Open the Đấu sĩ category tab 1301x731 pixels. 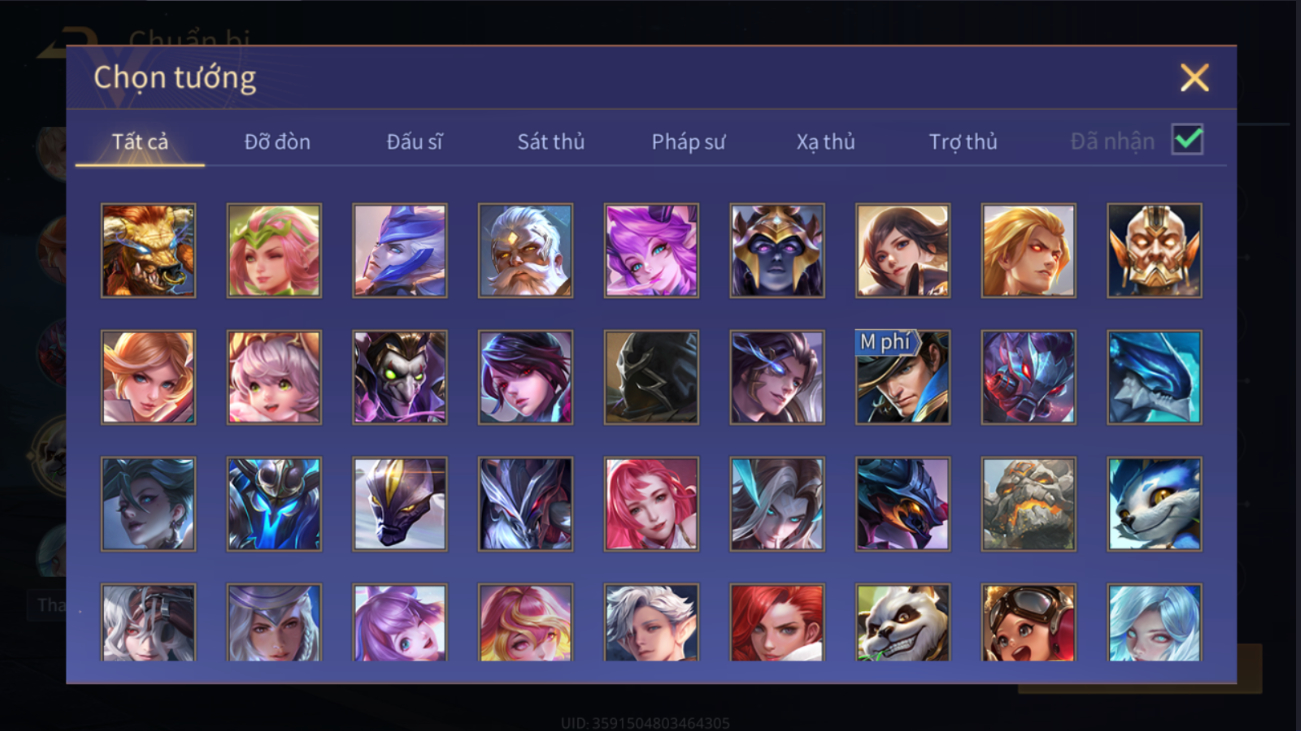click(x=414, y=142)
